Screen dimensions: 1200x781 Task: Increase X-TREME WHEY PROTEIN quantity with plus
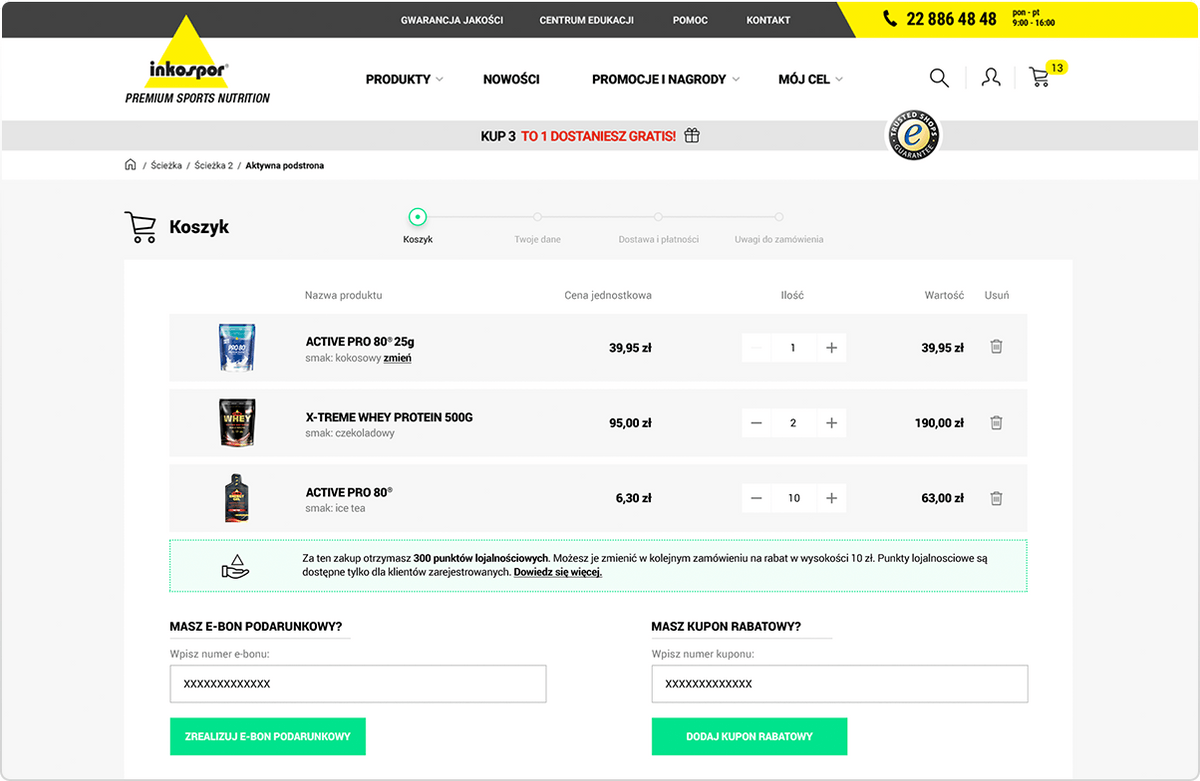[x=831, y=423]
